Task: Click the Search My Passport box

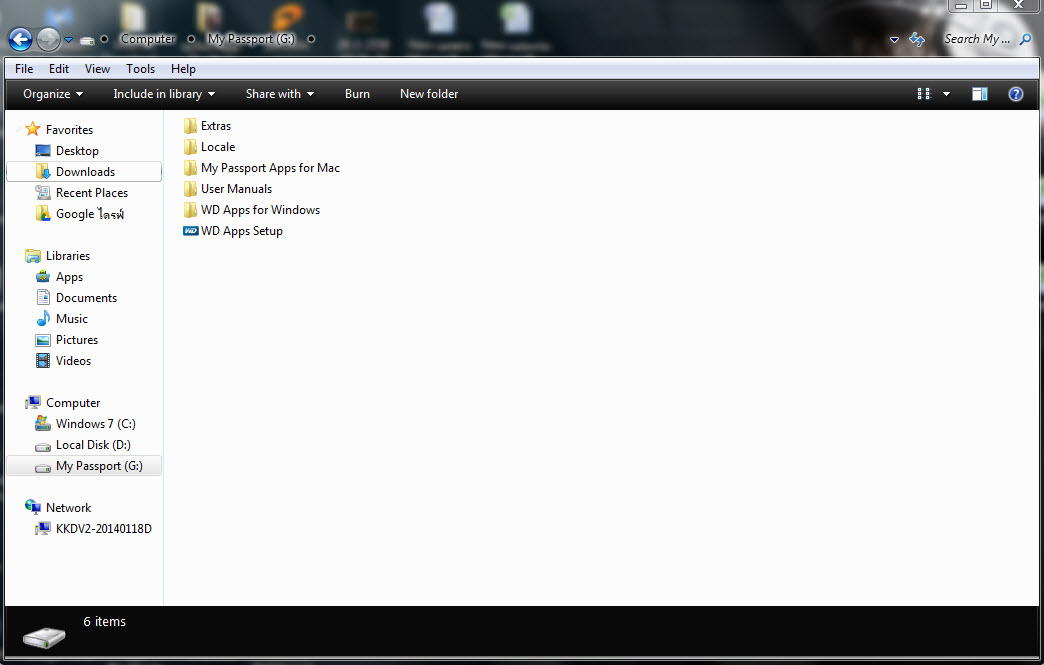Action: coord(977,39)
